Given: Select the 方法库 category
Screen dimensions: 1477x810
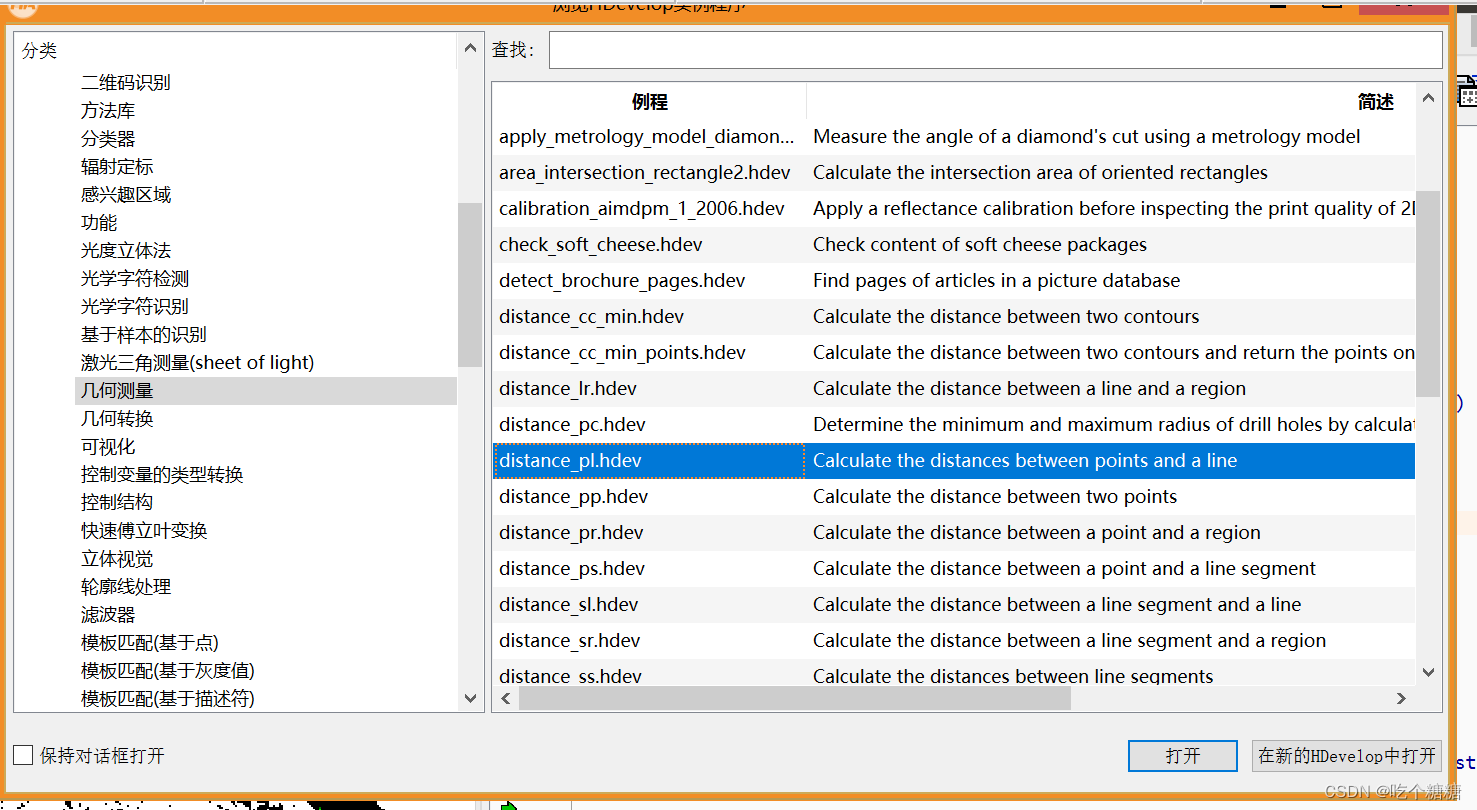Looking at the screenshot, I should pyautogui.click(x=108, y=111).
